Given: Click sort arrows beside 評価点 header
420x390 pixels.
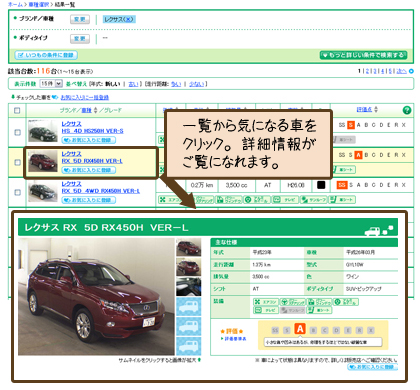Looking at the screenshot, I should point(376,109).
